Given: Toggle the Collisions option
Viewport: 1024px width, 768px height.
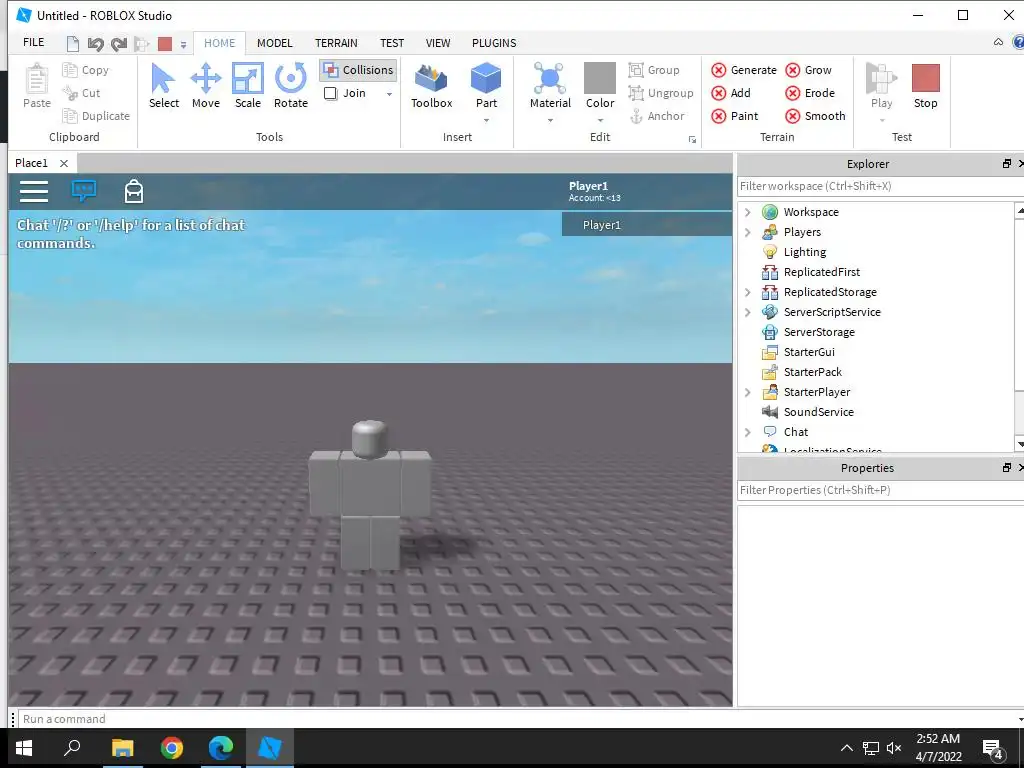Looking at the screenshot, I should point(359,70).
